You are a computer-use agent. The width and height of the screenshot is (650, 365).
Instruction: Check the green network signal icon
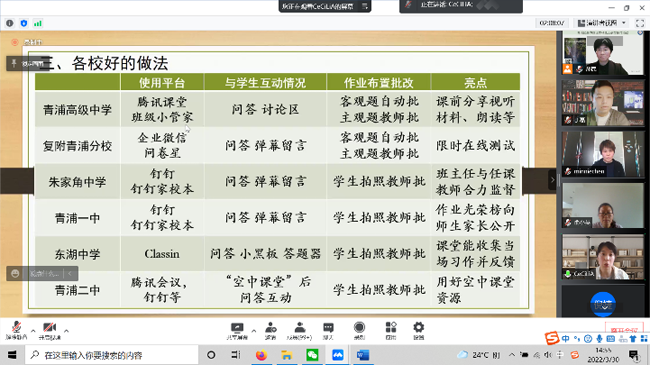pyautogui.click(x=38, y=23)
